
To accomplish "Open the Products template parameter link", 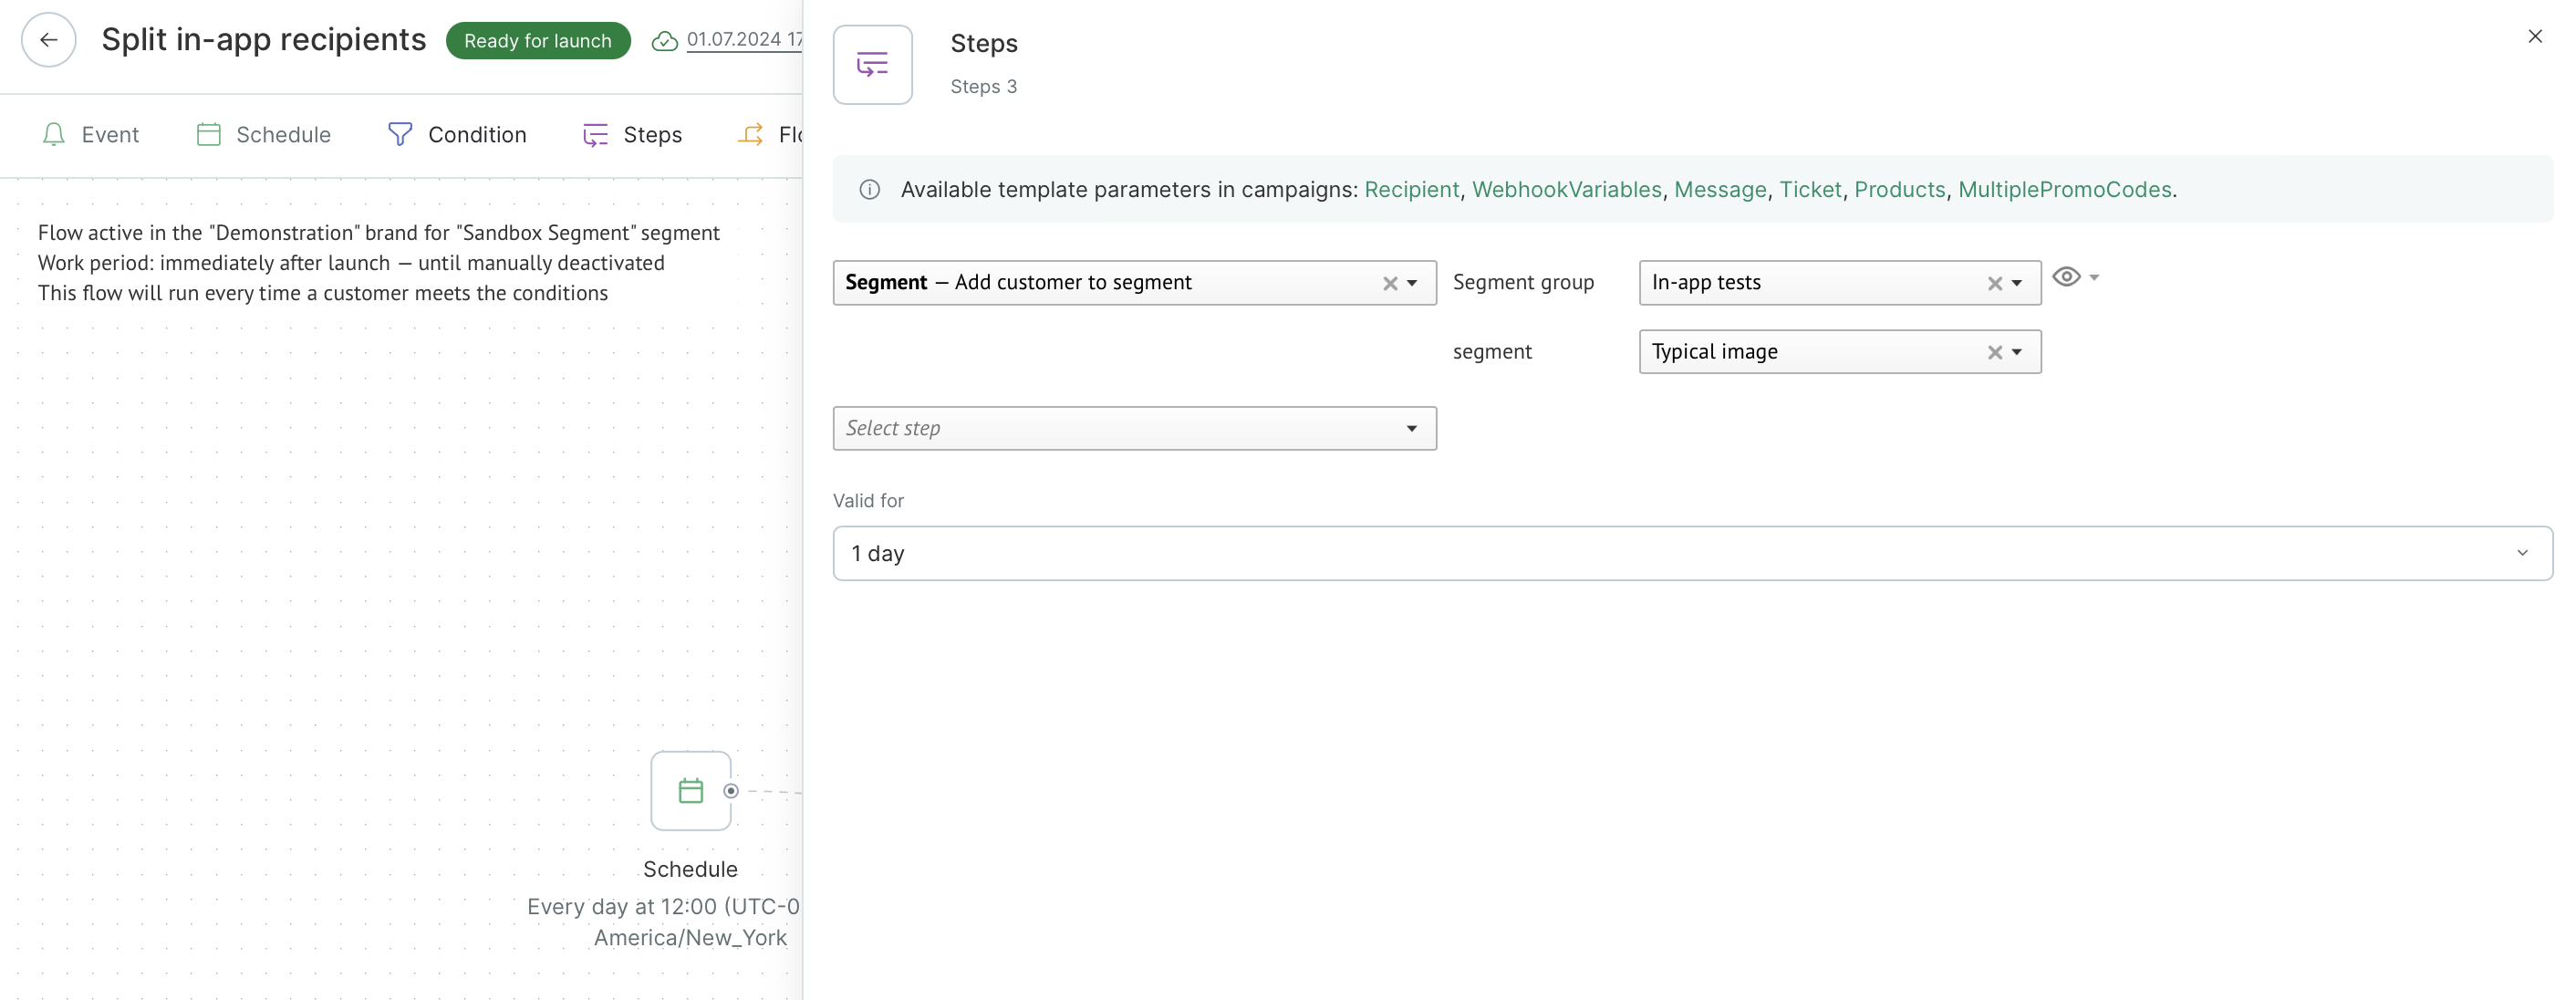I will [1899, 190].
